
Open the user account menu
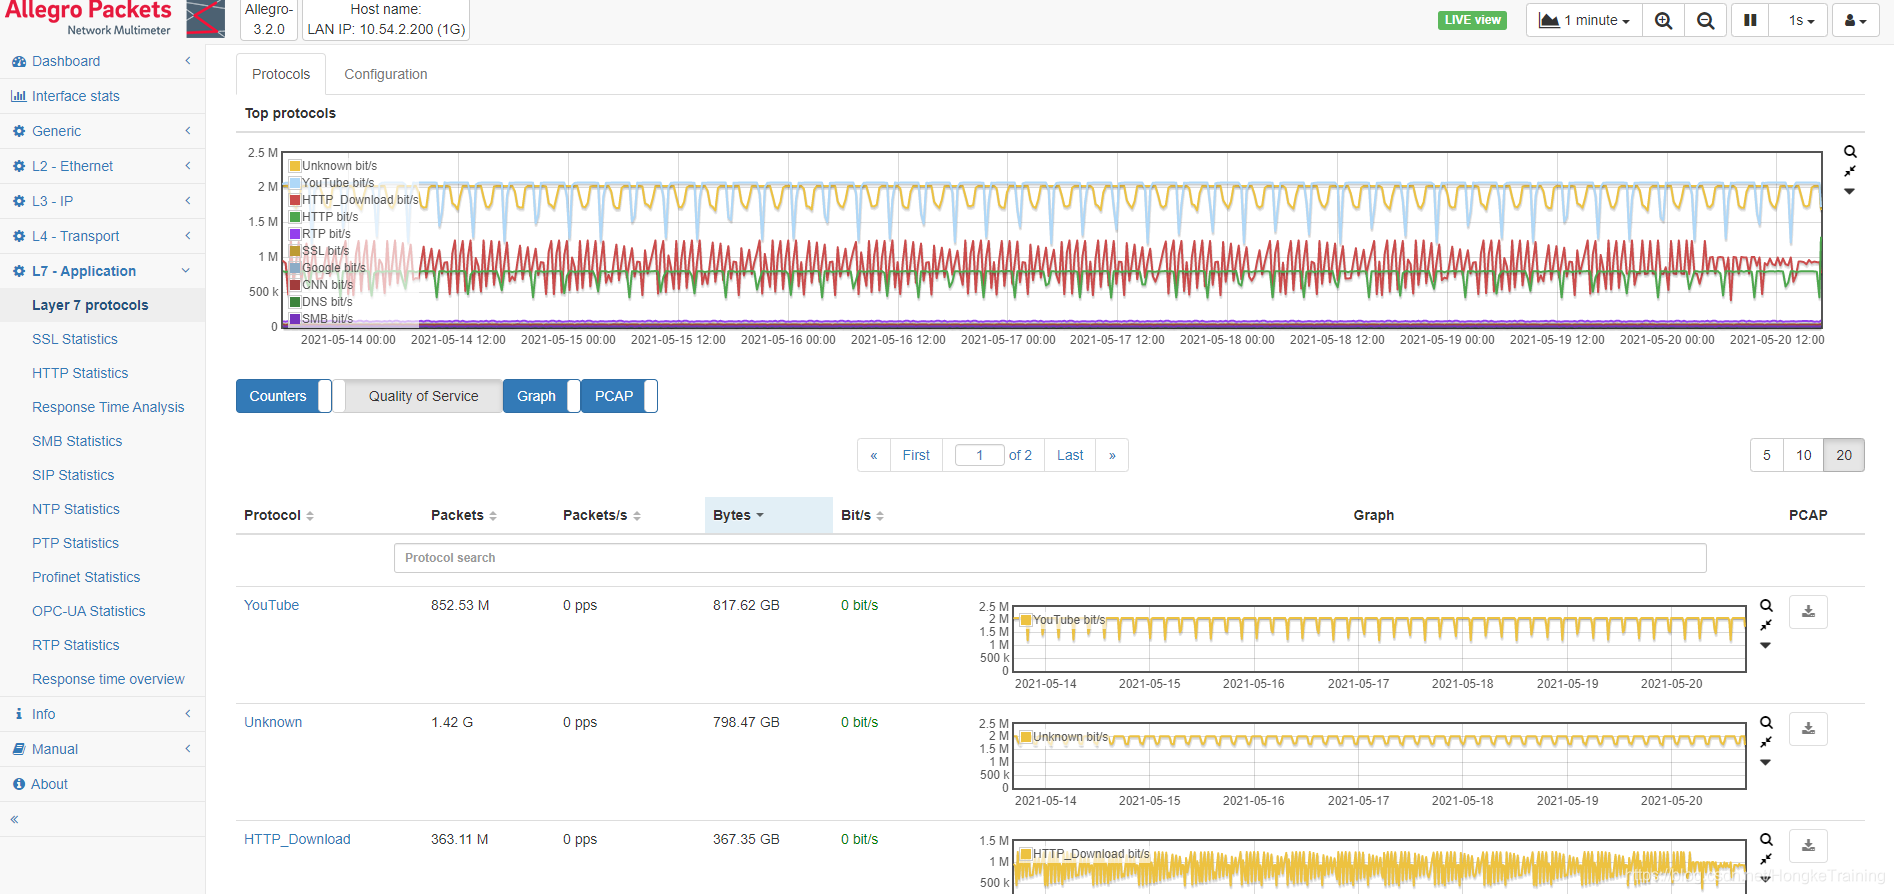[x=1855, y=20]
